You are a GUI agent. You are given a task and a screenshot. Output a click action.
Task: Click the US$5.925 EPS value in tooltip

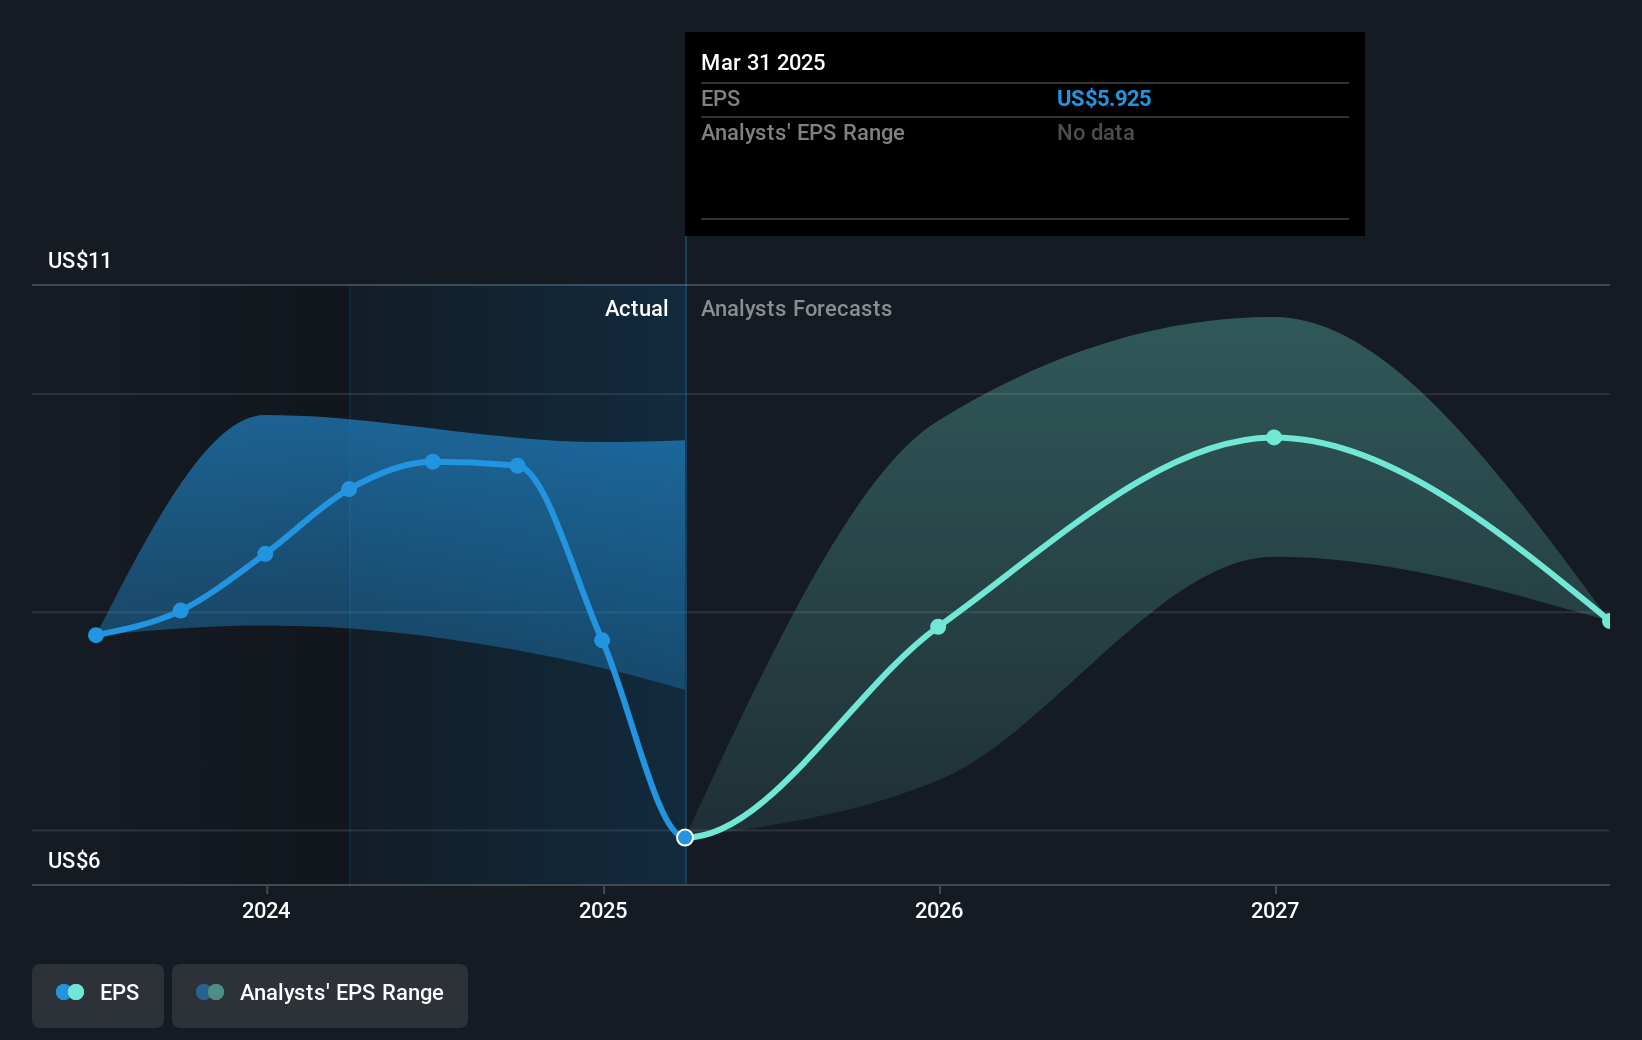coord(1104,98)
